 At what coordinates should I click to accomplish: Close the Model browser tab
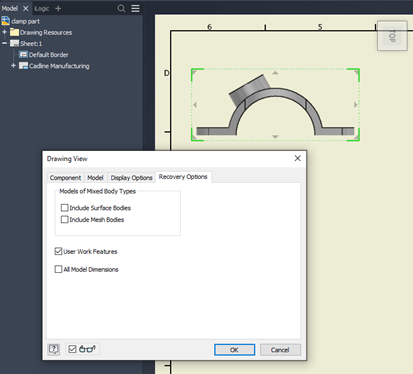25,9
